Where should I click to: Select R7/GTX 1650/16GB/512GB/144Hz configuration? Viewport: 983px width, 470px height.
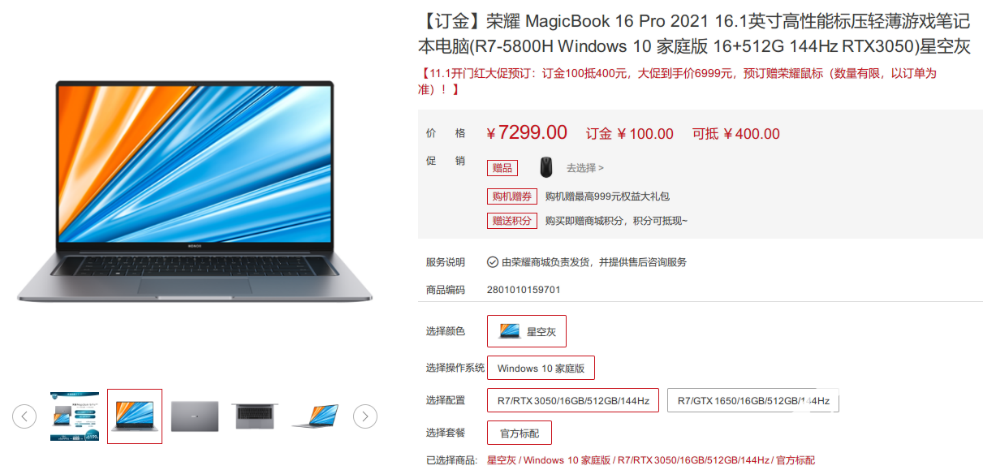click(x=753, y=400)
